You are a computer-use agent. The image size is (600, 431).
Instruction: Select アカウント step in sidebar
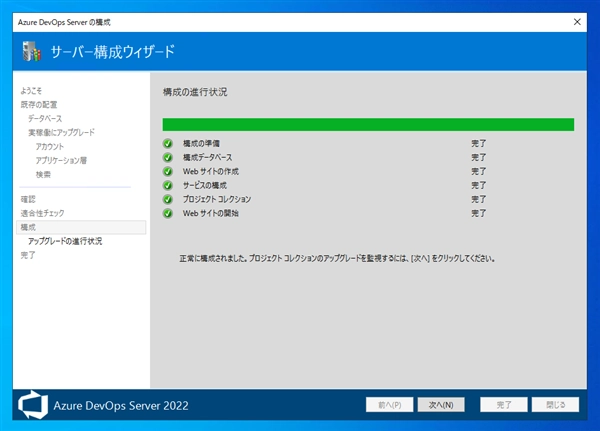tap(50, 147)
